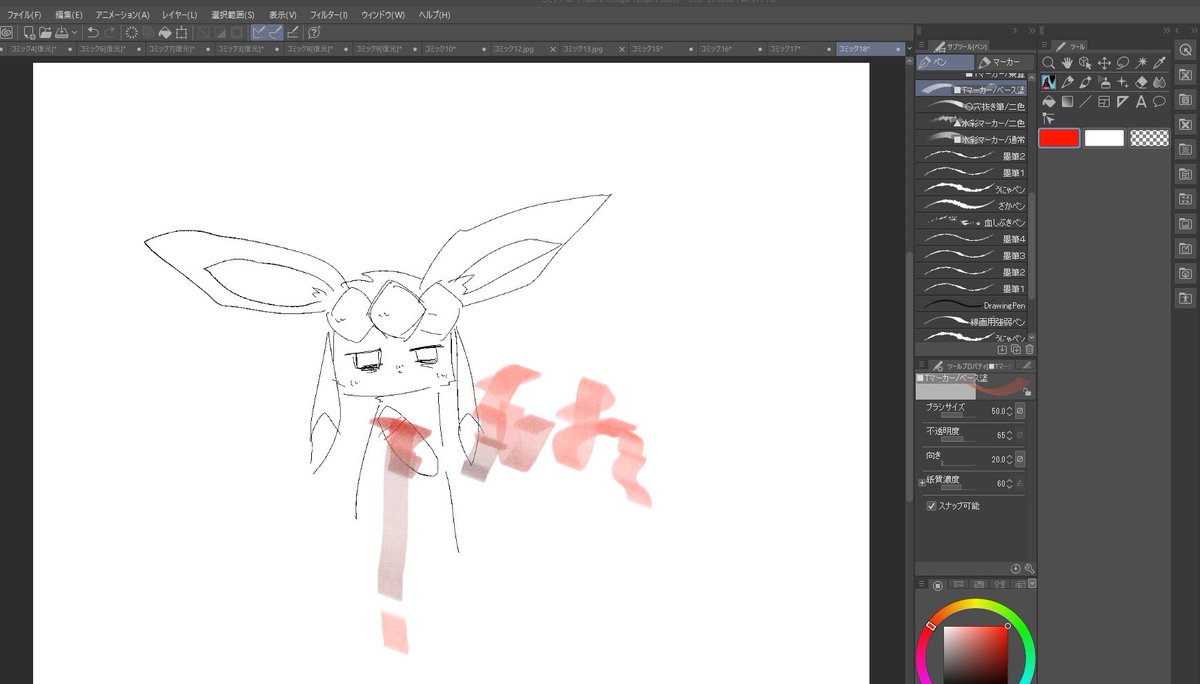Click the New document icon
The height and width of the screenshot is (684, 1200).
(29, 32)
